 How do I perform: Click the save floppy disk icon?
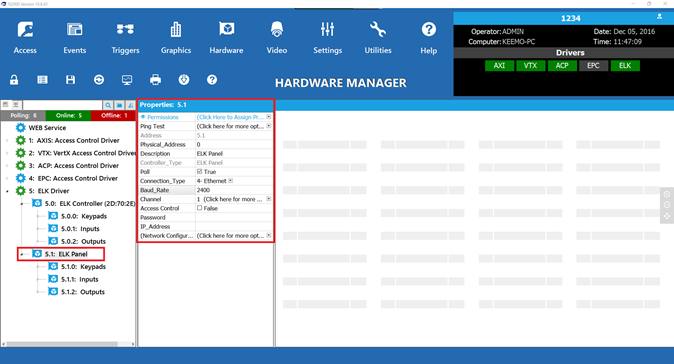coord(70,80)
